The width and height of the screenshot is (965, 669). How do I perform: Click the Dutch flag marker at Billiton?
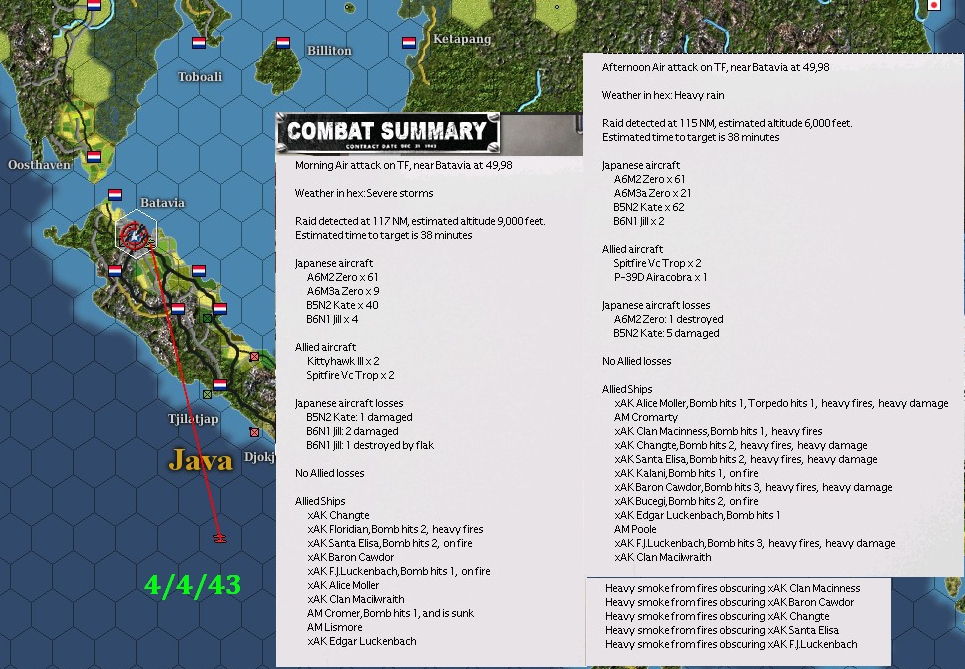click(283, 43)
